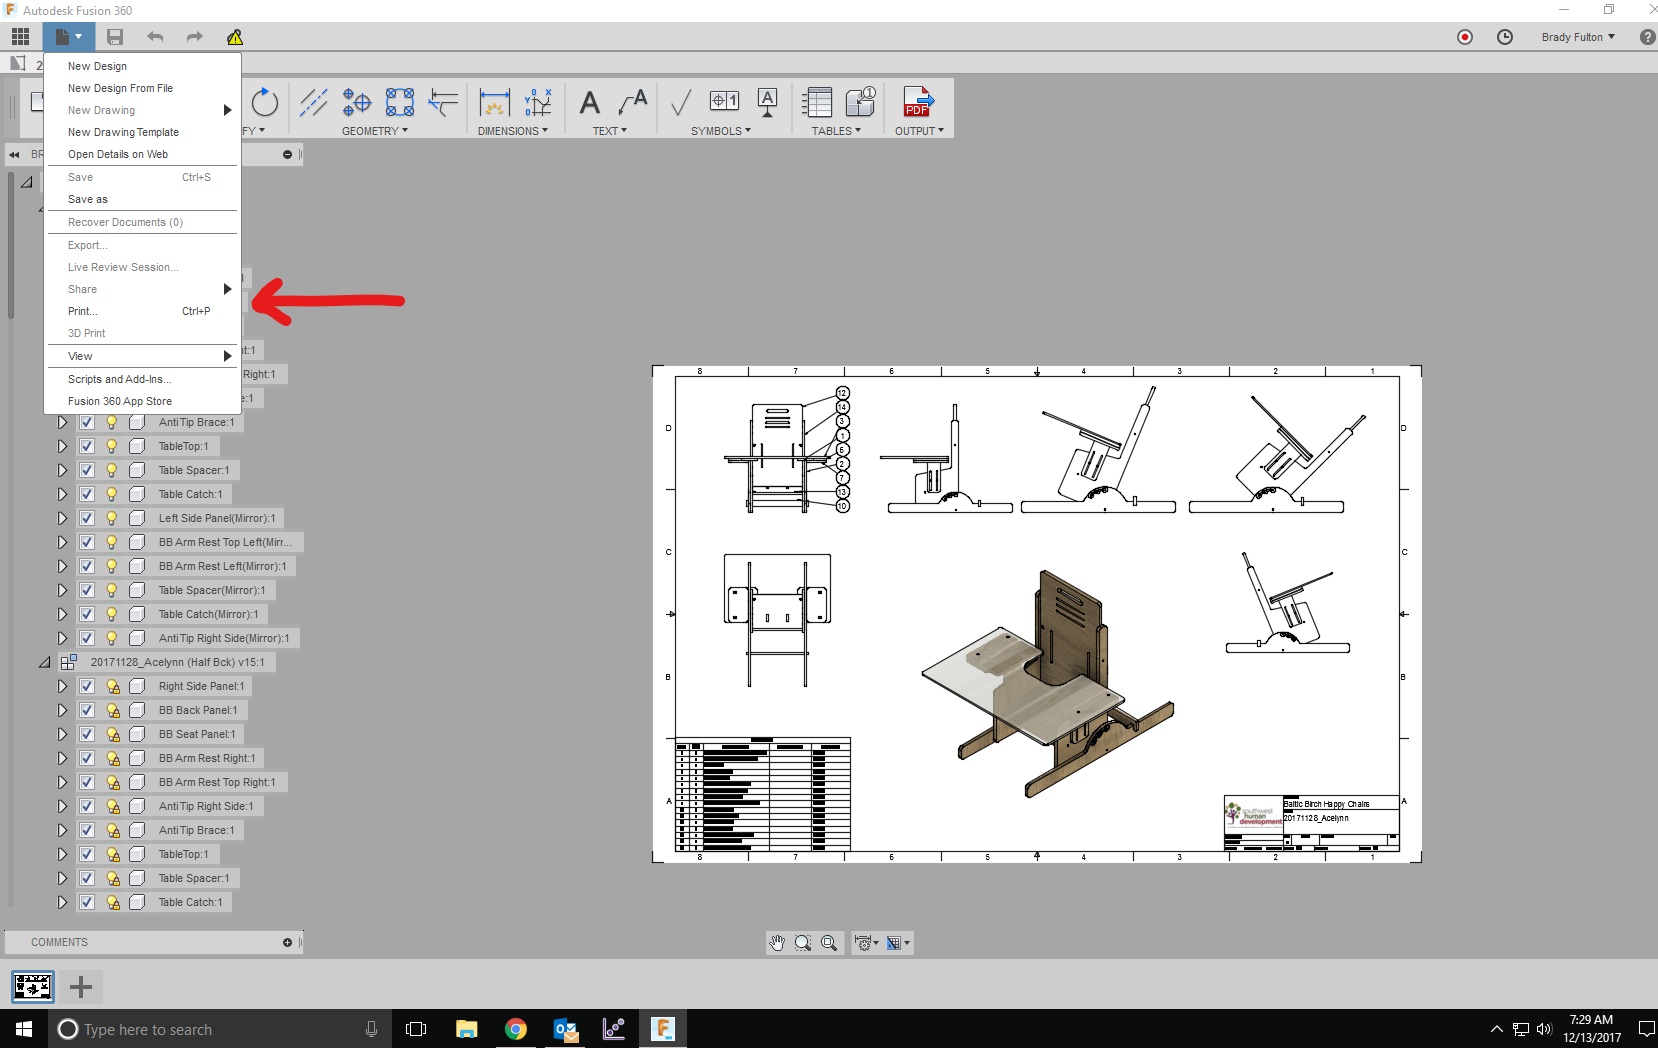Select New Drawing Template menu entry

[122, 132]
